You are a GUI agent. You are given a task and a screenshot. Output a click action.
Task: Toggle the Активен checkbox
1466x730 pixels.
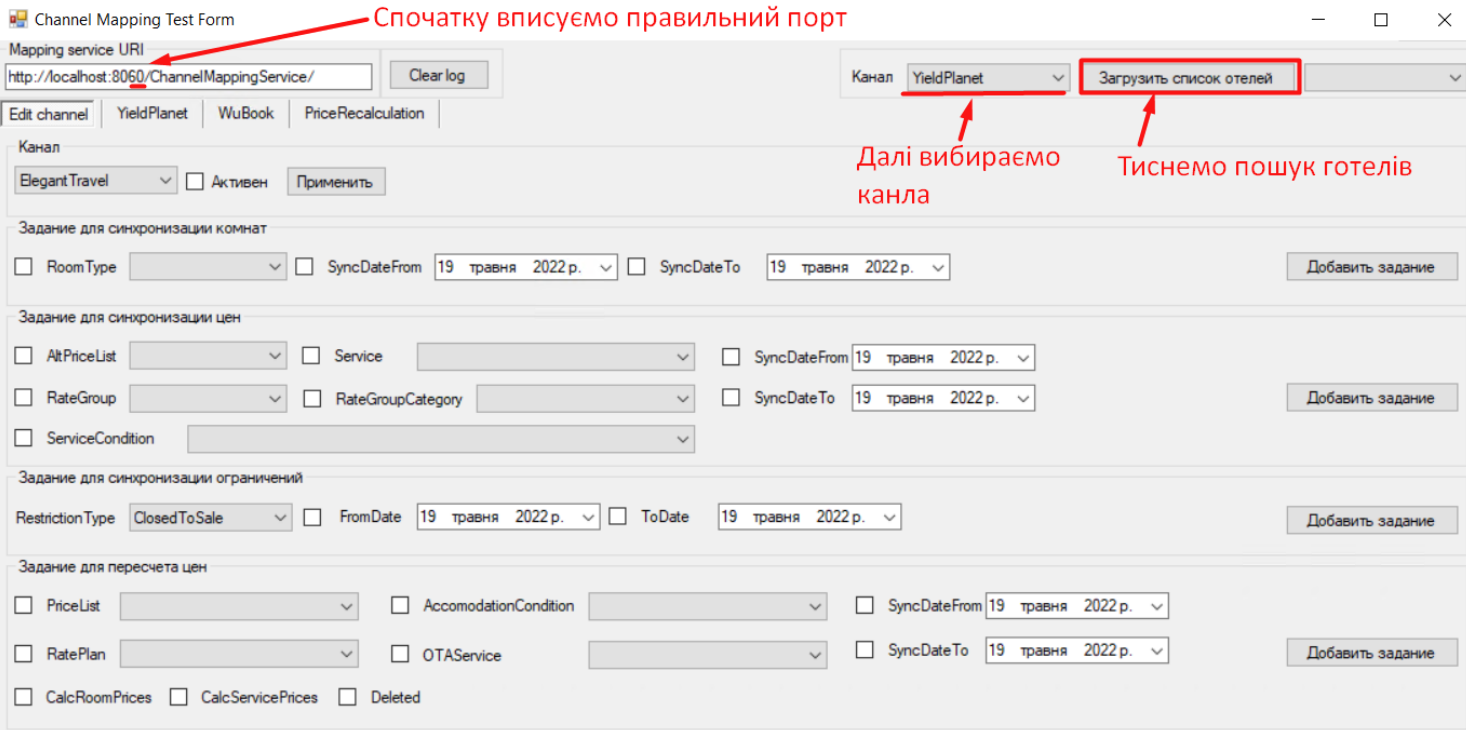(195, 182)
